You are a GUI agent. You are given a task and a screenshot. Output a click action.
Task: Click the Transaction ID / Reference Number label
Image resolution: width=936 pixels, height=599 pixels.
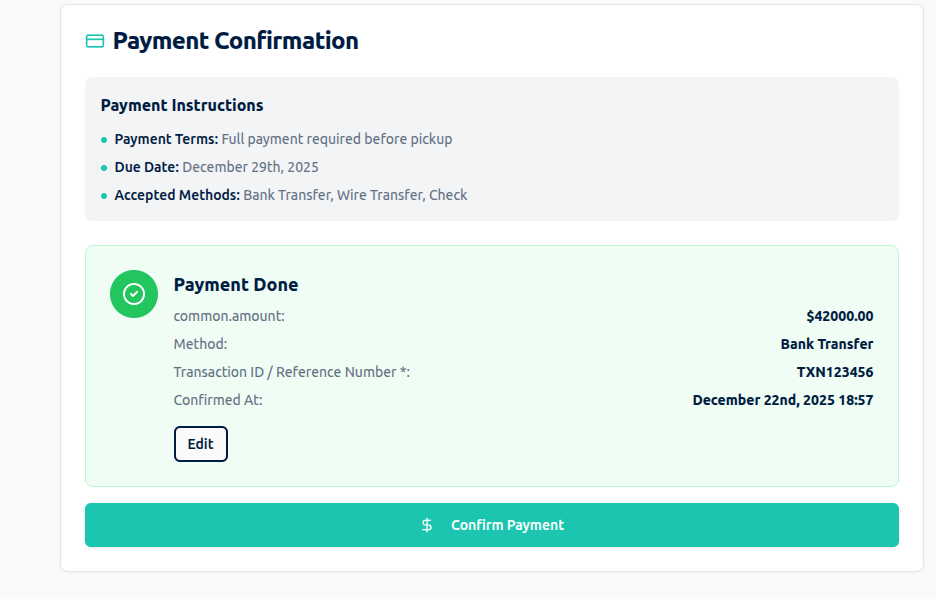[291, 372]
